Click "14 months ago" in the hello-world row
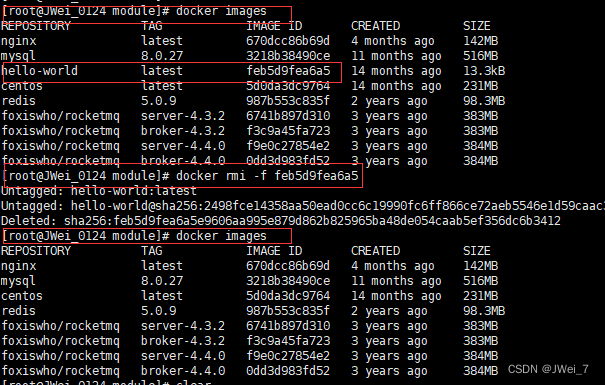 pos(396,71)
